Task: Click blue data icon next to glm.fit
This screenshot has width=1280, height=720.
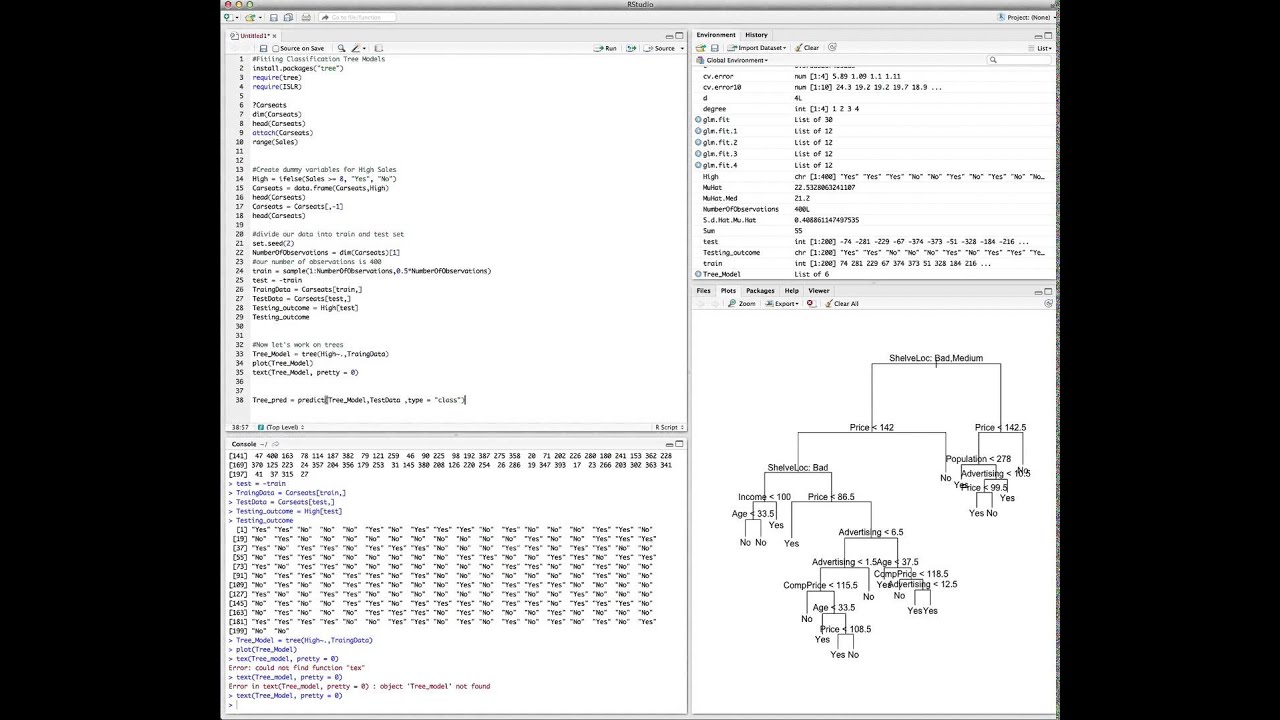Action: coord(698,120)
